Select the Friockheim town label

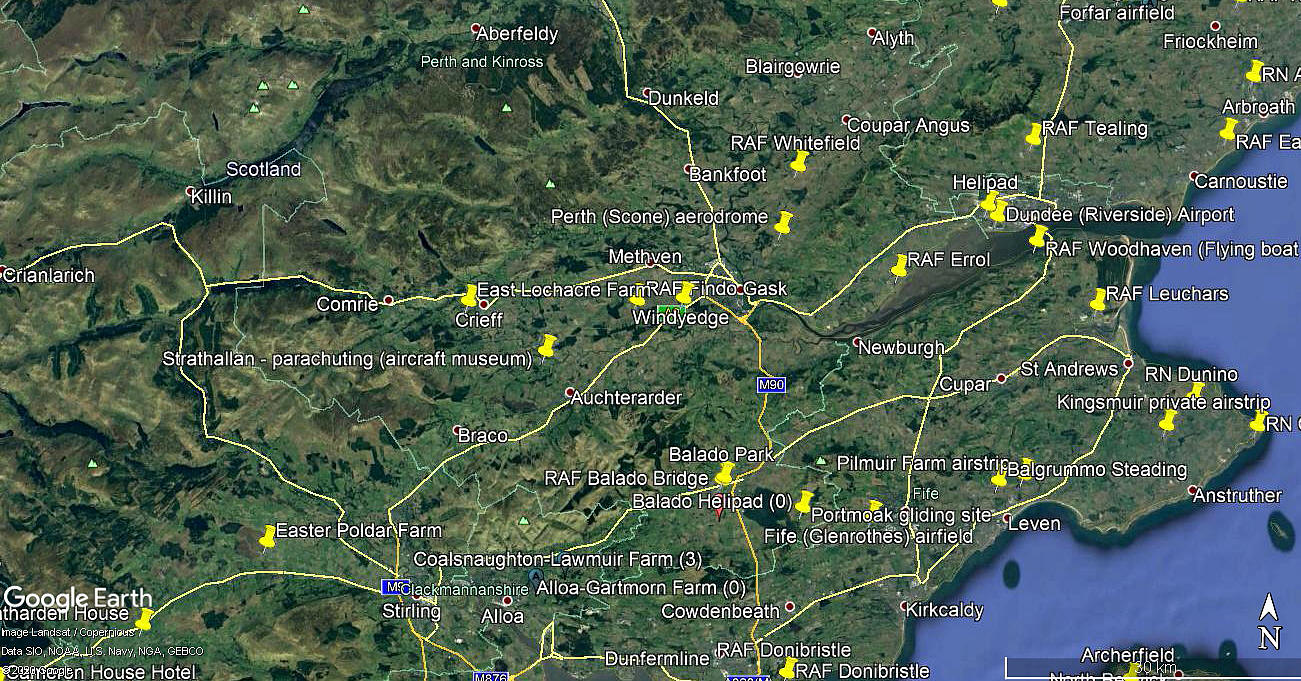tap(1210, 42)
